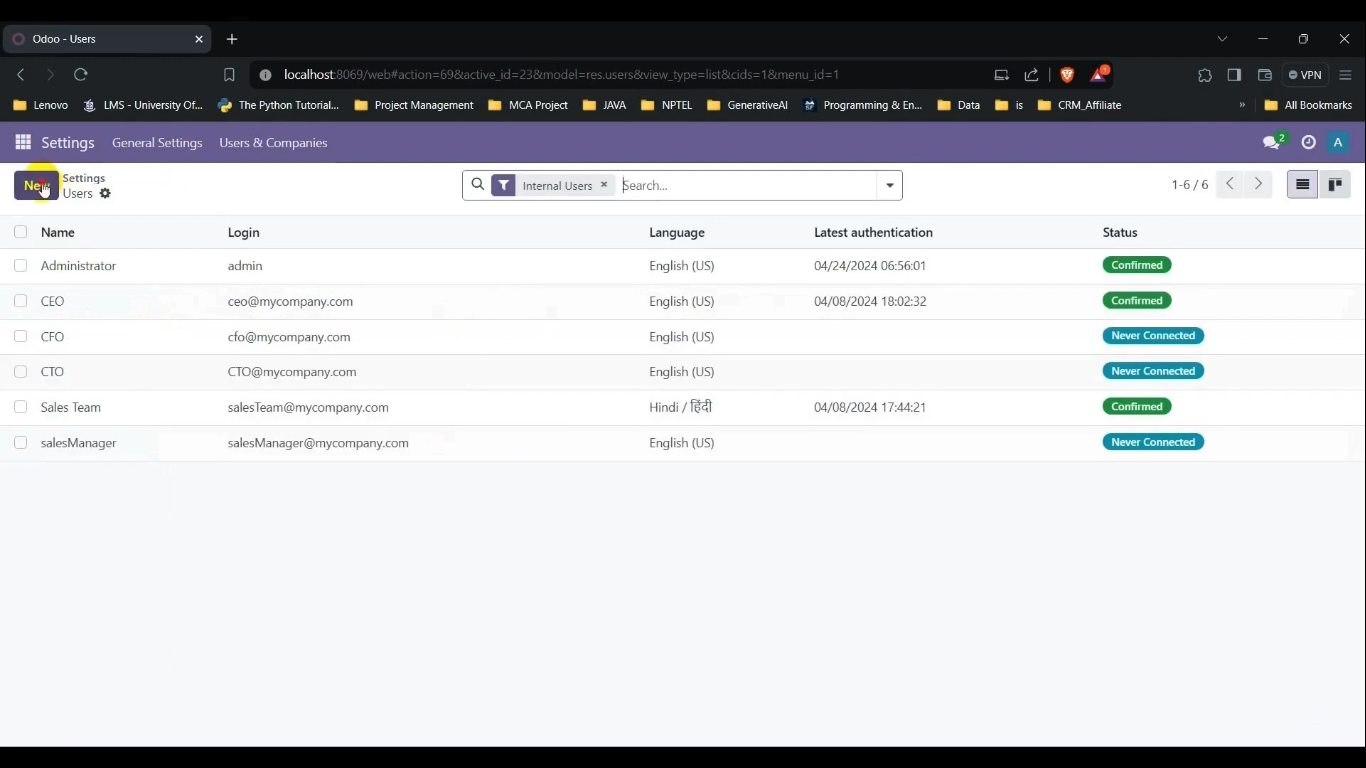The image size is (1366, 768).
Task: Check the salesManager row checkbox
Action: pyautogui.click(x=20, y=443)
